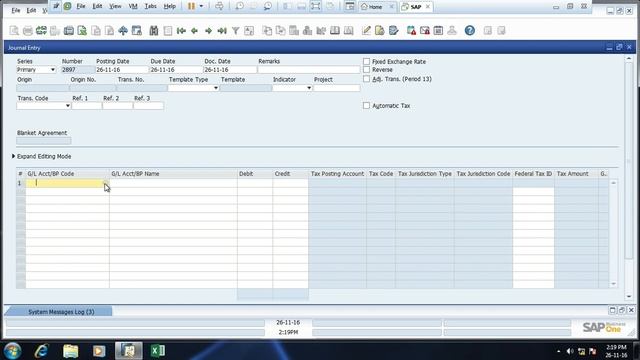Click the green Send Email toolbar icon
The image size is (640, 360).
41,31
